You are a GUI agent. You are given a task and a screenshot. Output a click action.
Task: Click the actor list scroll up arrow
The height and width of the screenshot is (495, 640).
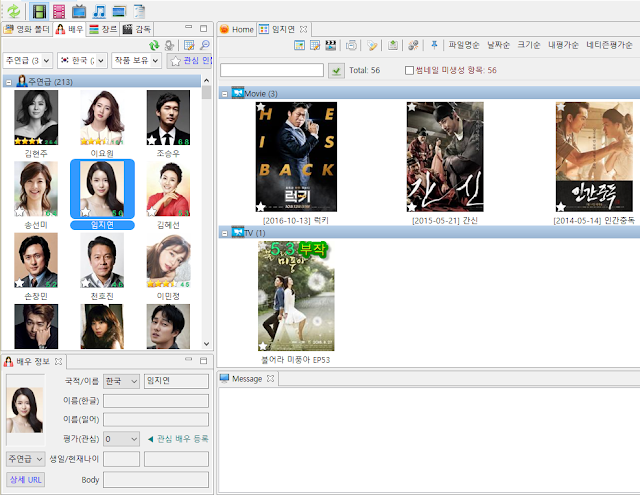coord(207,80)
